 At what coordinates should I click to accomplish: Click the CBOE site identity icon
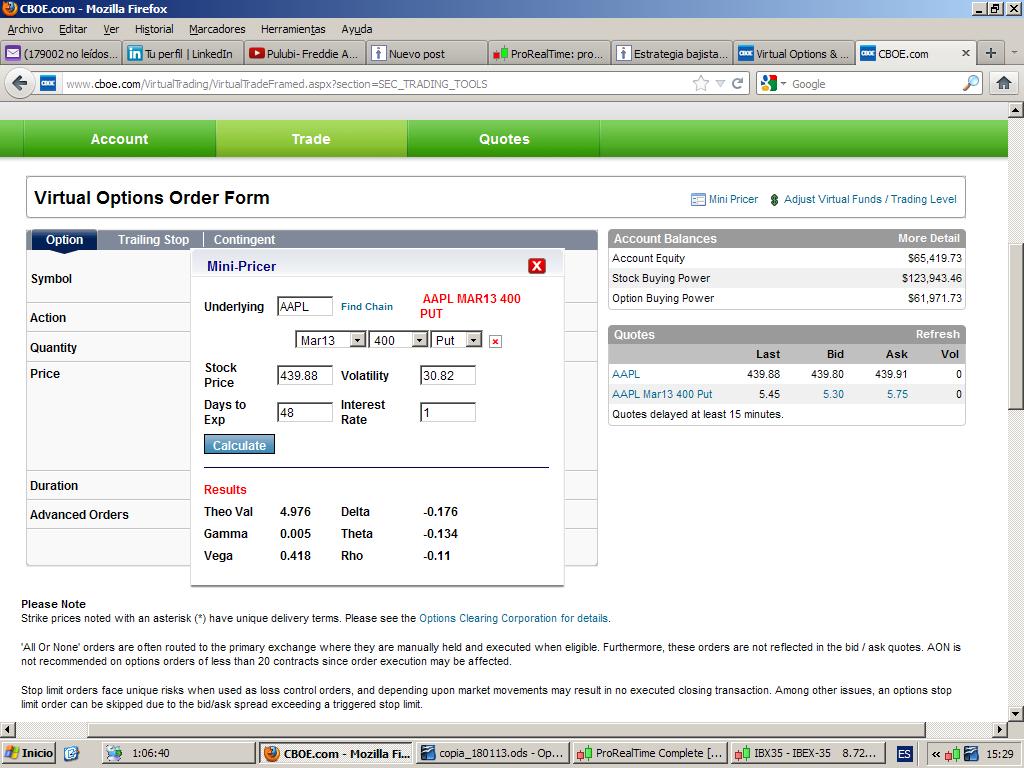click(48, 84)
